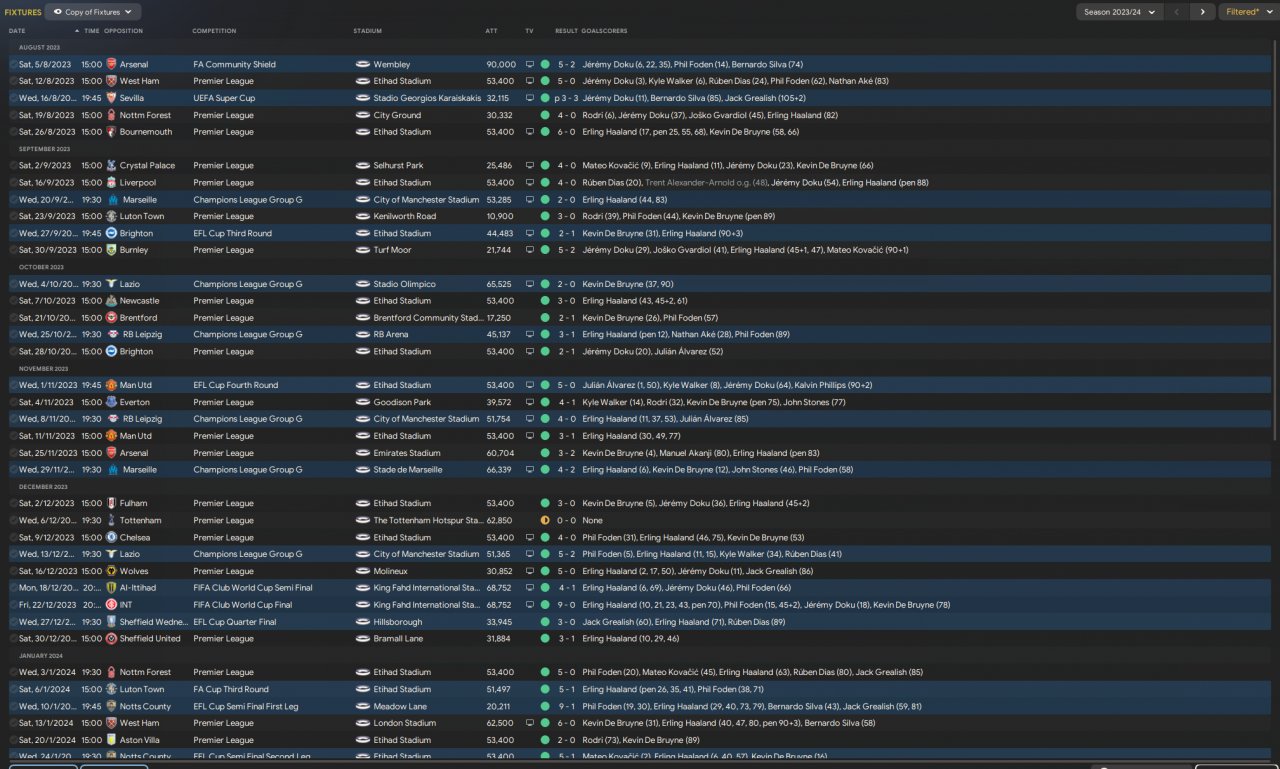Click the 90,000 attendance figure
Image resolution: width=1280 pixels, height=769 pixels.
501,64
